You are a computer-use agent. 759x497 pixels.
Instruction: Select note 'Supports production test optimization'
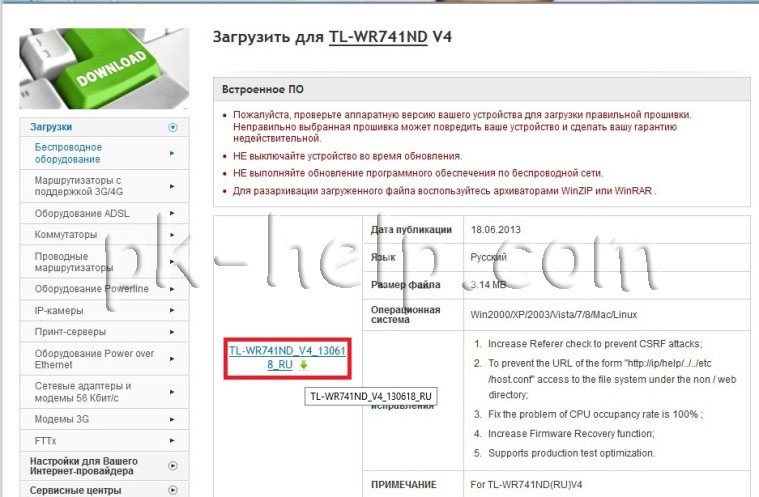[x=571, y=453]
